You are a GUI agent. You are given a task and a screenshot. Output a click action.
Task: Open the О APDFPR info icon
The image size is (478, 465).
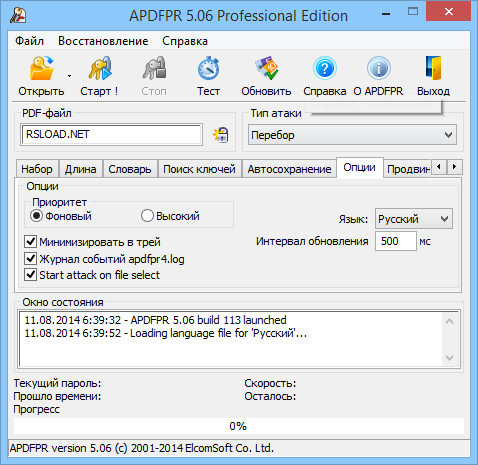pyautogui.click(x=378, y=69)
